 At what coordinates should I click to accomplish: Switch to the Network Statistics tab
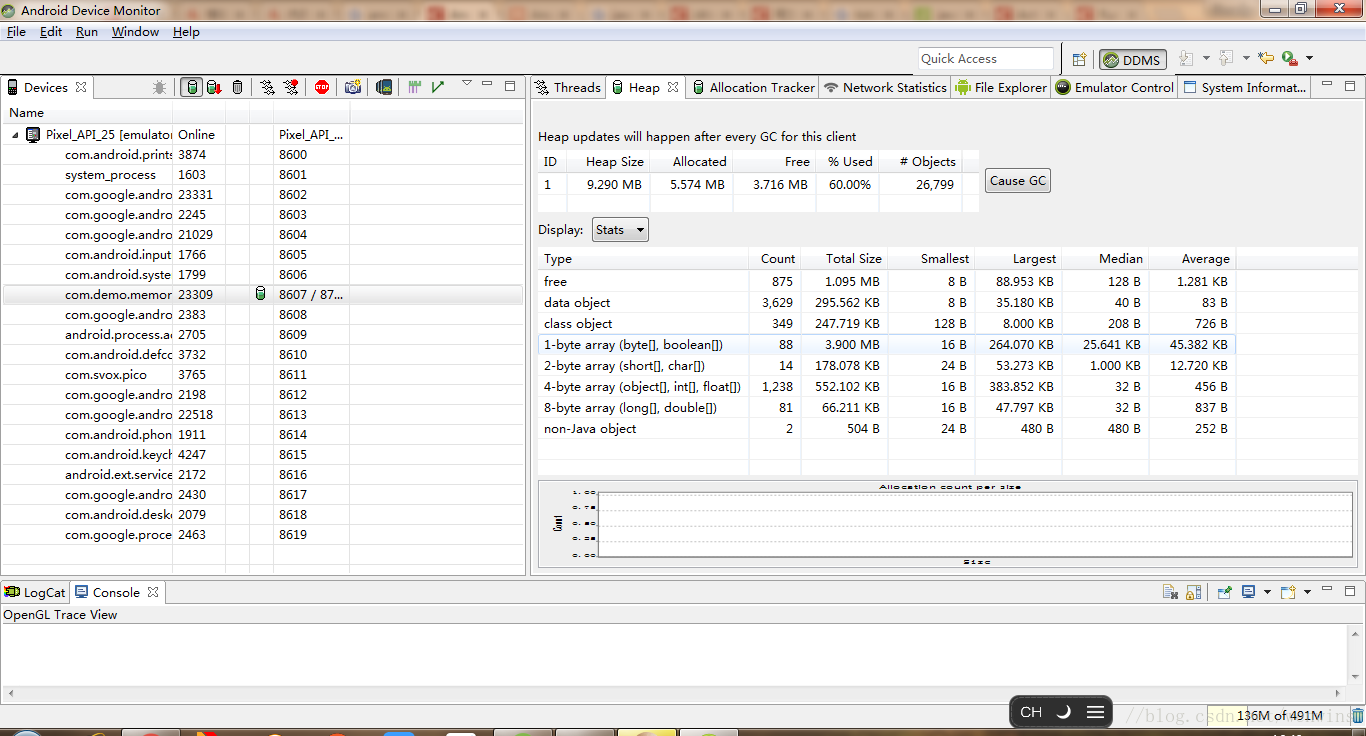click(885, 88)
